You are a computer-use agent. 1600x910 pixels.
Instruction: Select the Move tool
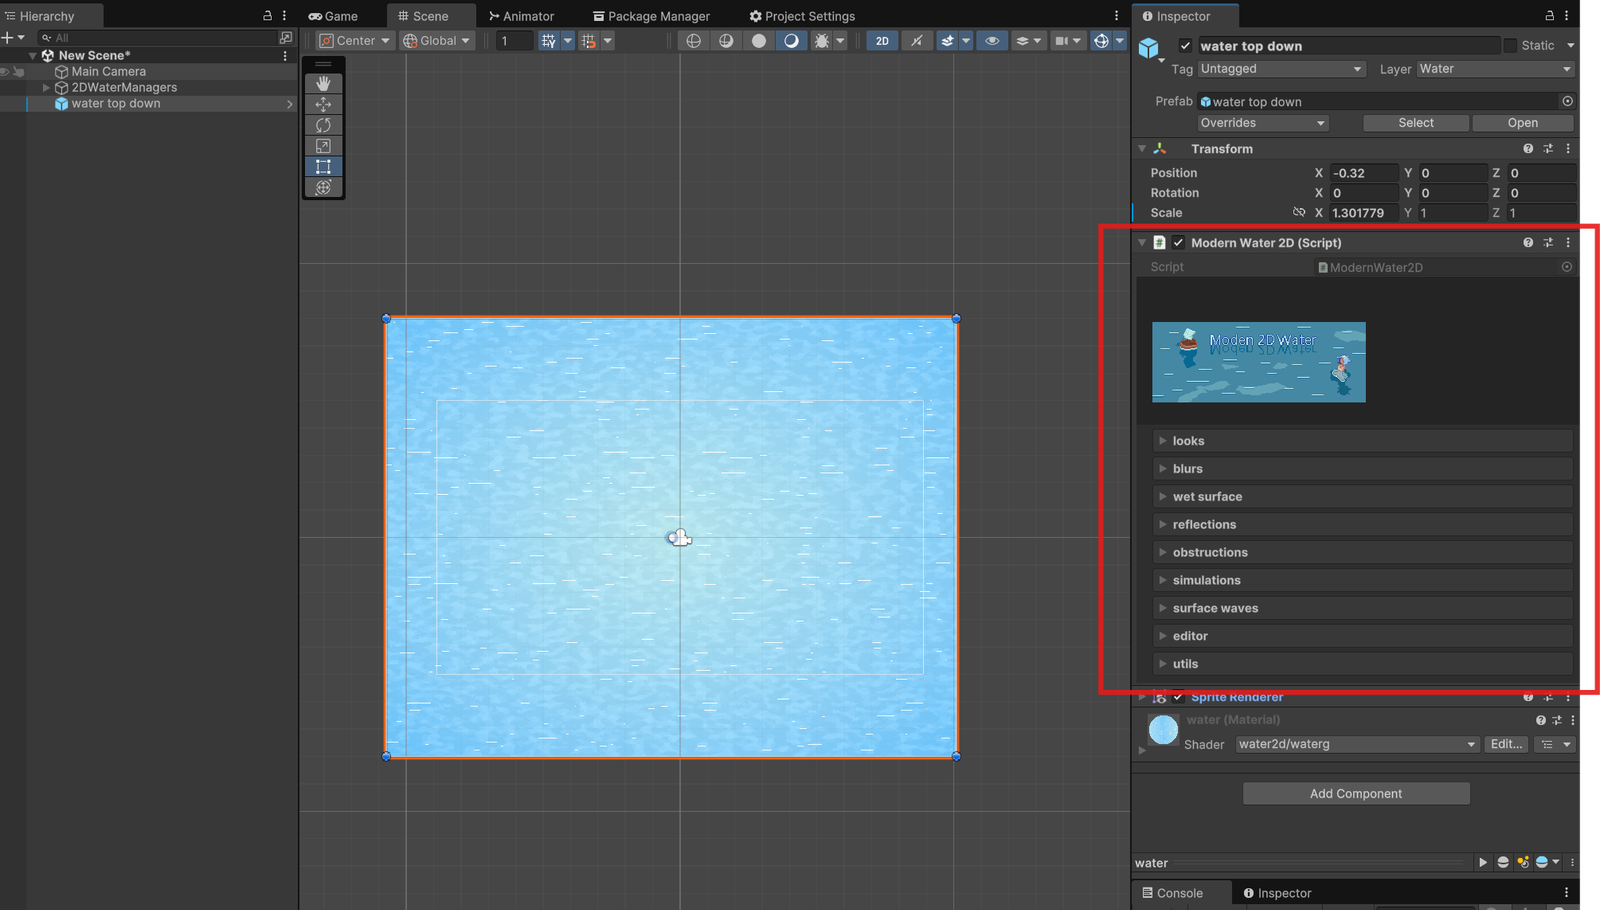[323, 104]
